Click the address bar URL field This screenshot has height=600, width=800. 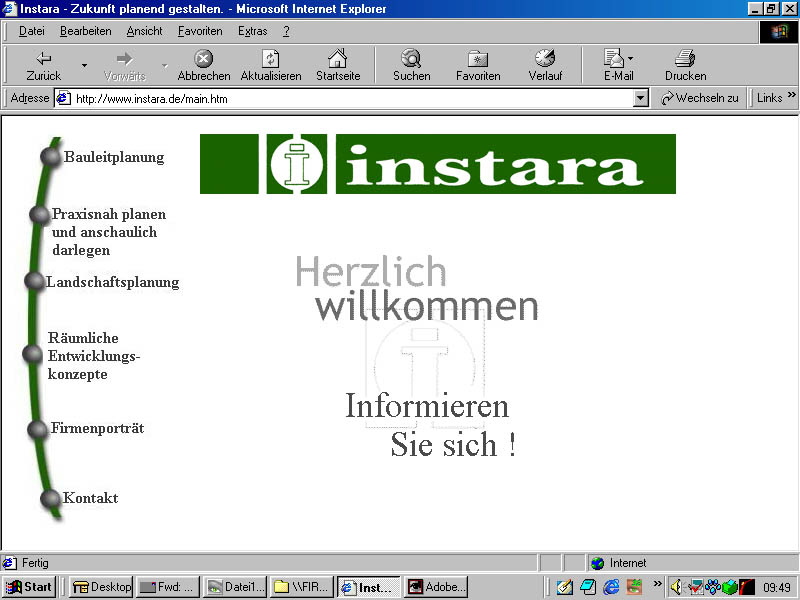click(352, 98)
